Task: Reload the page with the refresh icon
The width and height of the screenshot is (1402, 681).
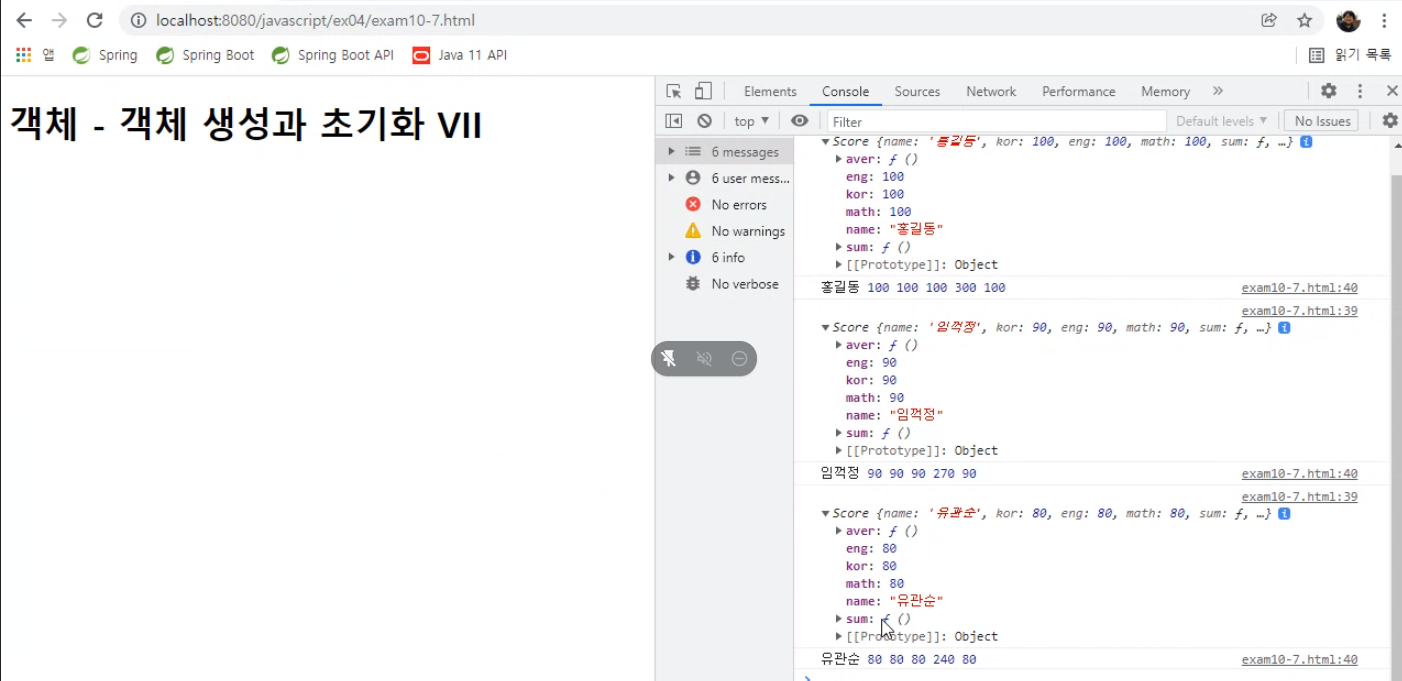Action: (94, 20)
